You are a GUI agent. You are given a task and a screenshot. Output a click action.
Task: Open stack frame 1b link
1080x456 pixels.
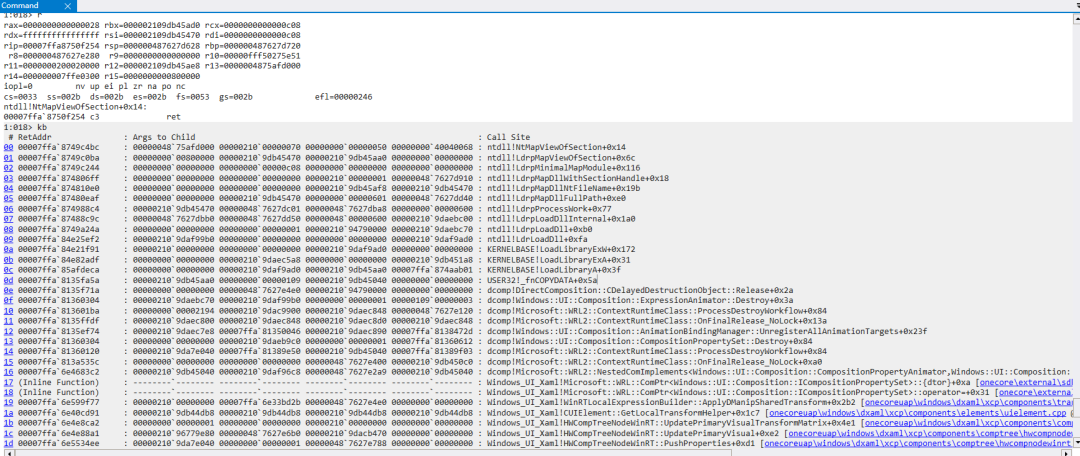[8, 423]
